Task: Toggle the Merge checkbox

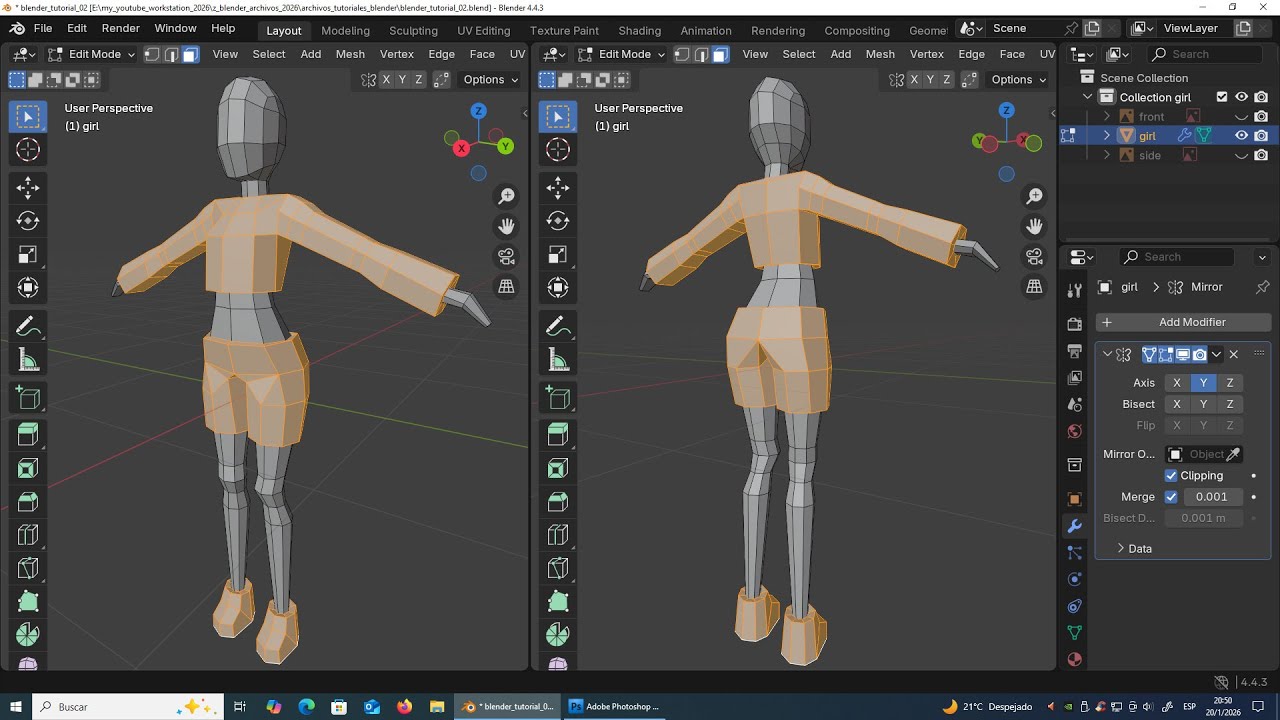Action: [1171, 497]
